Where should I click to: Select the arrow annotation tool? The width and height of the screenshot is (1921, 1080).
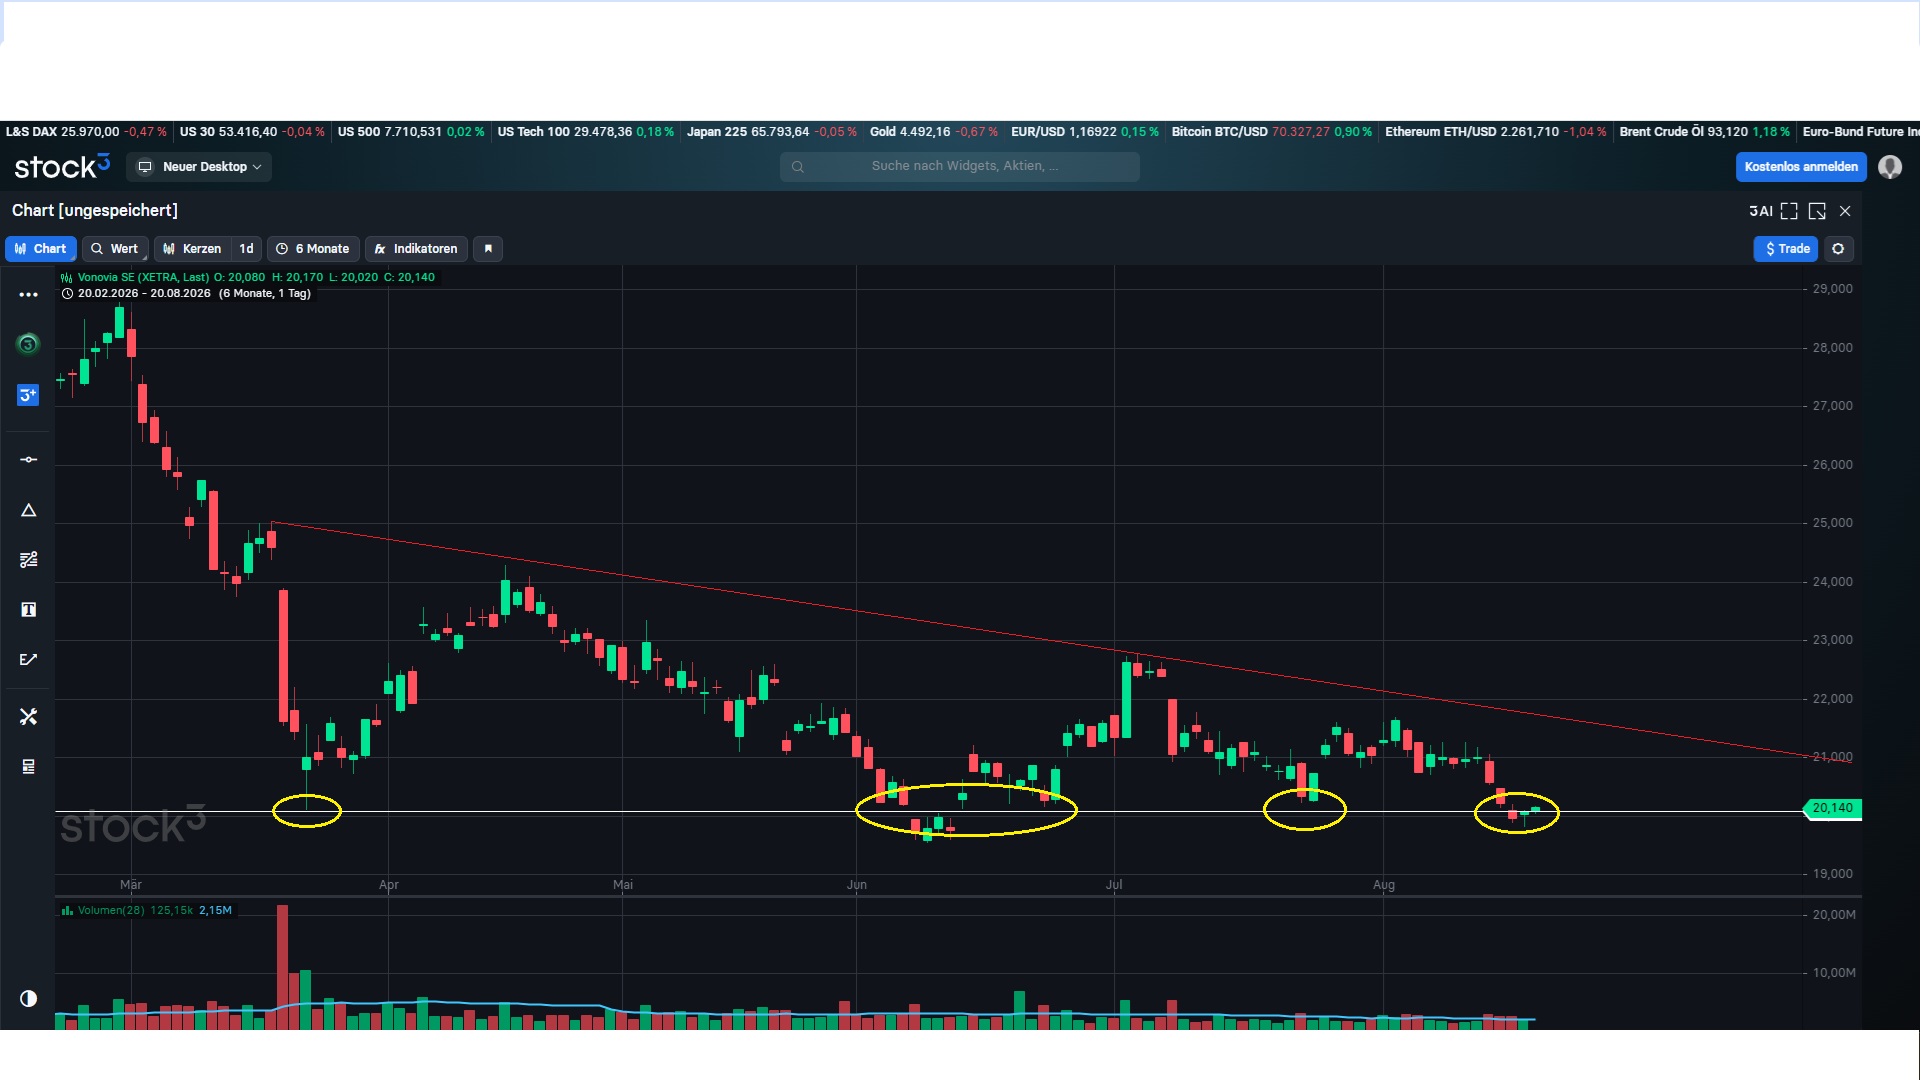pyautogui.click(x=28, y=660)
